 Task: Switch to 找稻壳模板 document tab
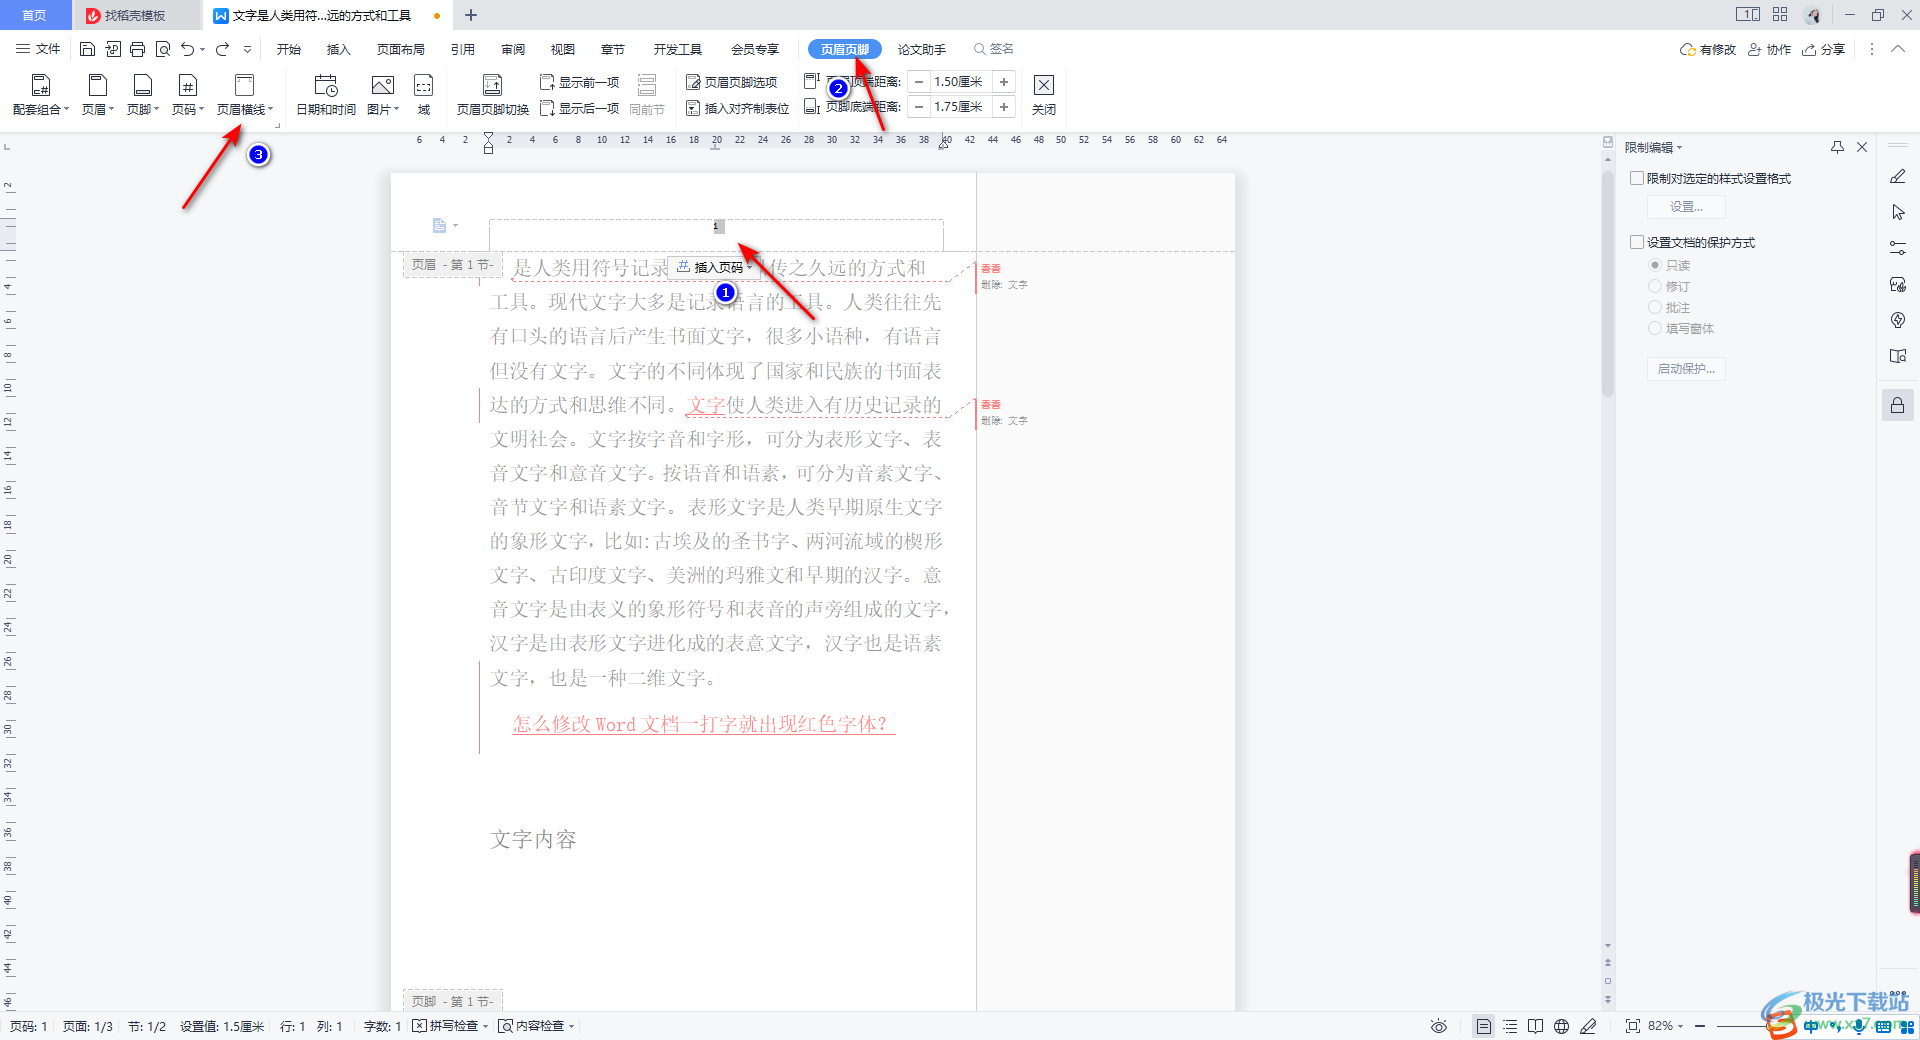(x=135, y=16)
